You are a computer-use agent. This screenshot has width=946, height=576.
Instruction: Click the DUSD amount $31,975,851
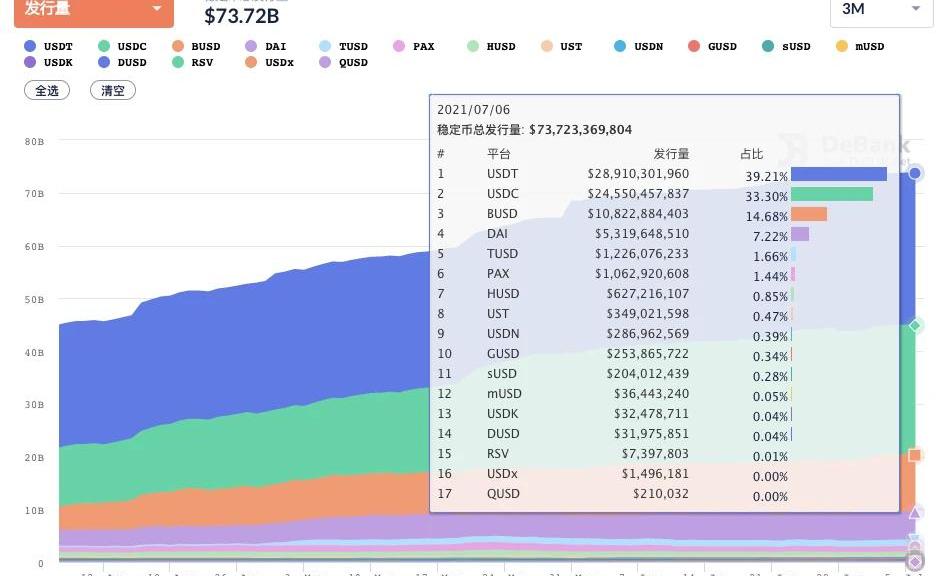click(x=652, y=433)
